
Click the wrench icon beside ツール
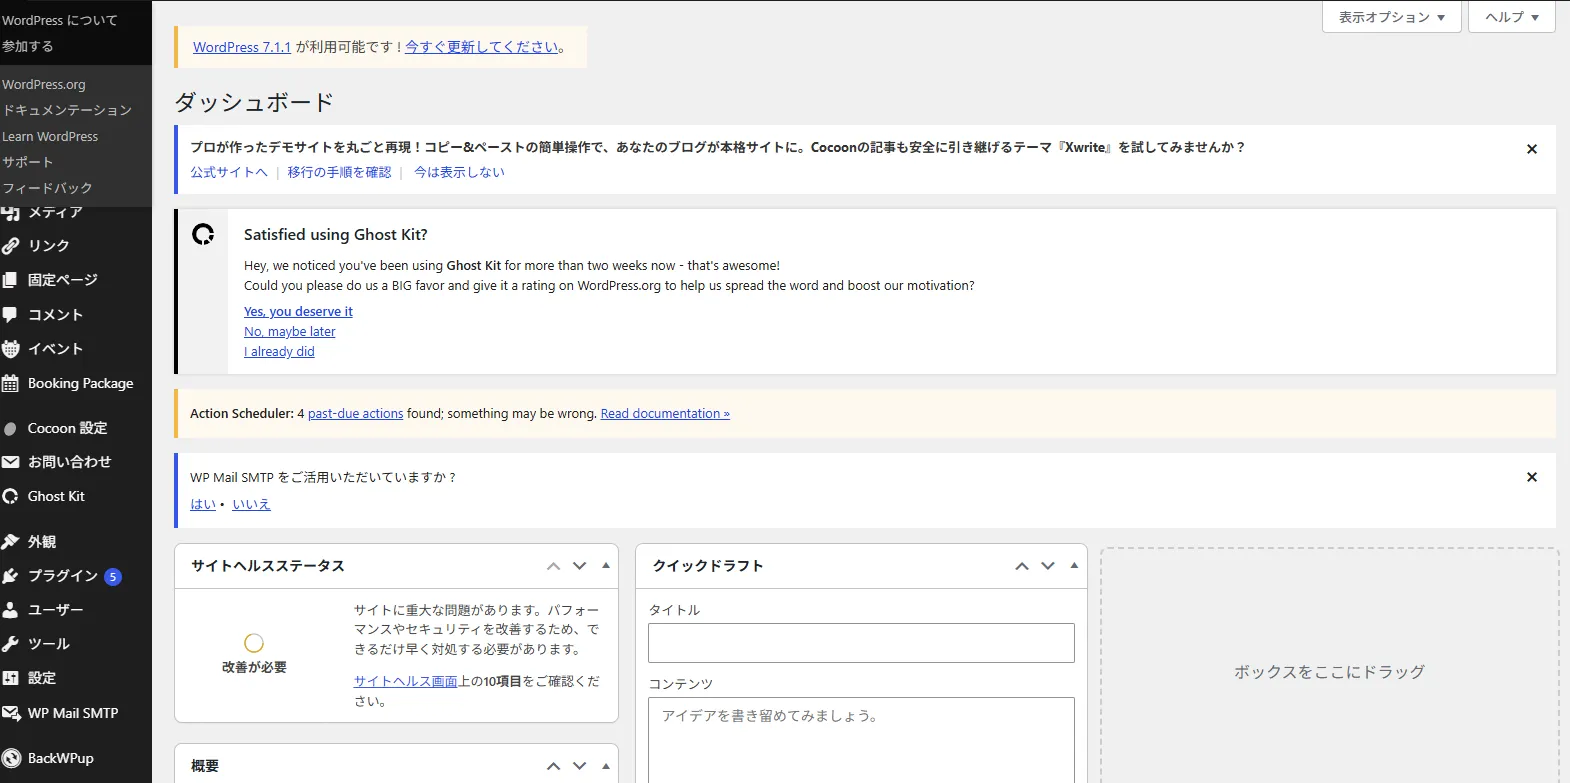click(11, 644)
